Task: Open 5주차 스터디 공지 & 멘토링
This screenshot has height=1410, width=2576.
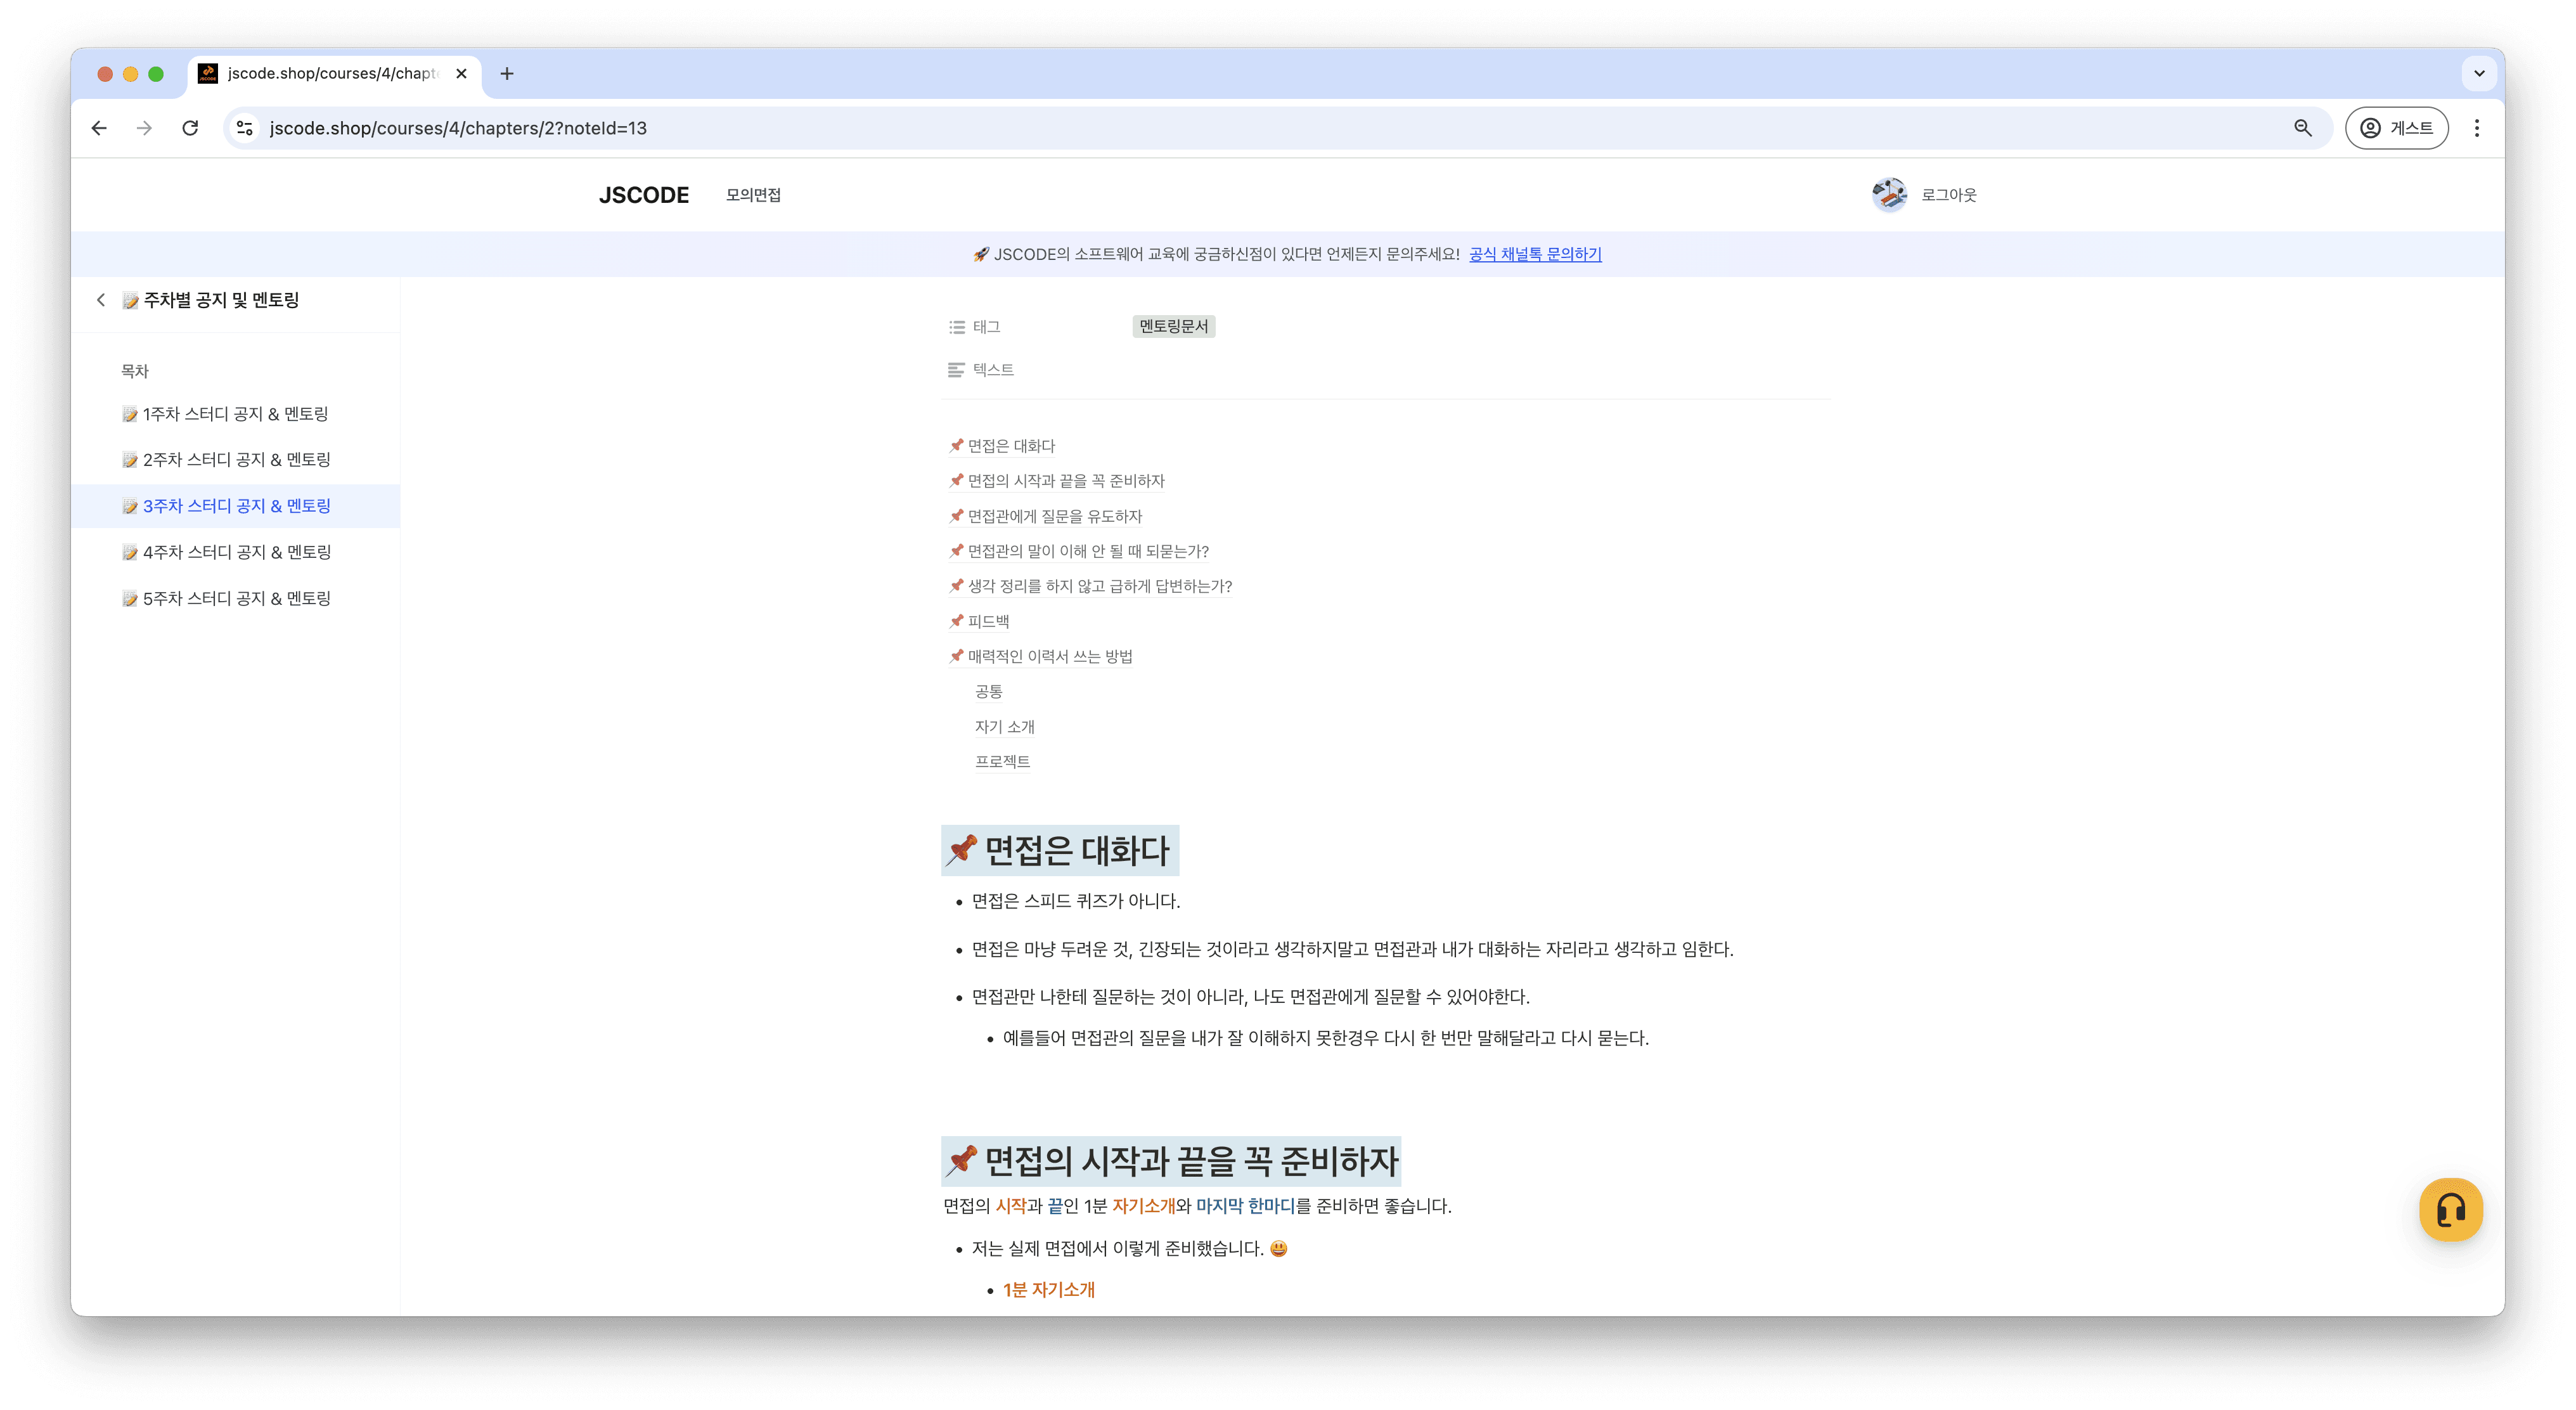Action: pos(227,598)
